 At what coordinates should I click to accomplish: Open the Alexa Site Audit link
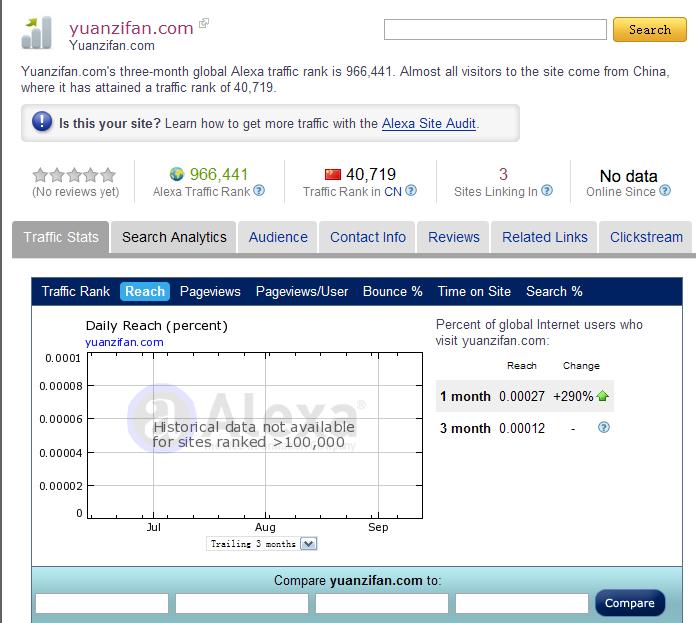click(429, 124)
